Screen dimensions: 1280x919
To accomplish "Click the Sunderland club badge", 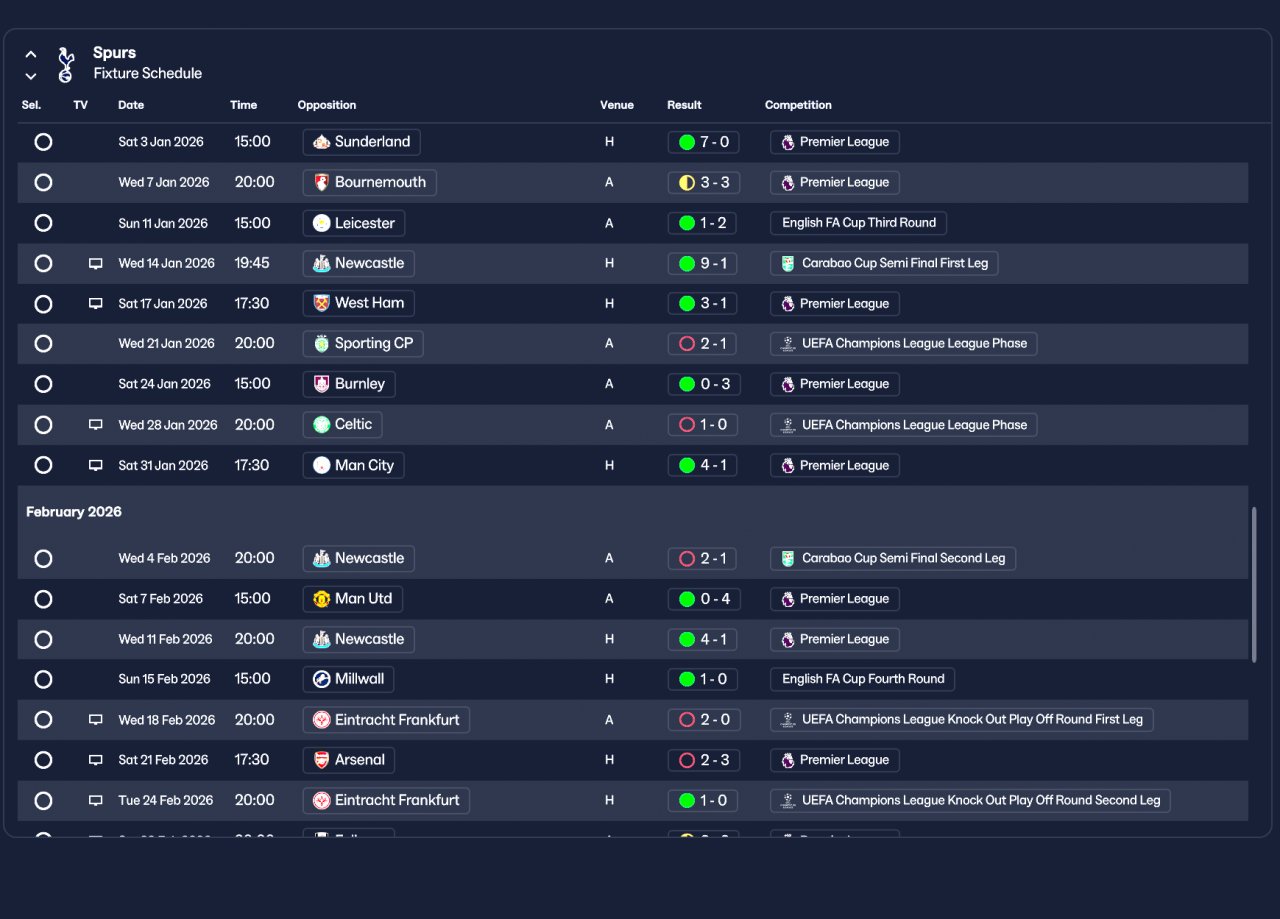I will pyautogui.click(x=321, y=142).
